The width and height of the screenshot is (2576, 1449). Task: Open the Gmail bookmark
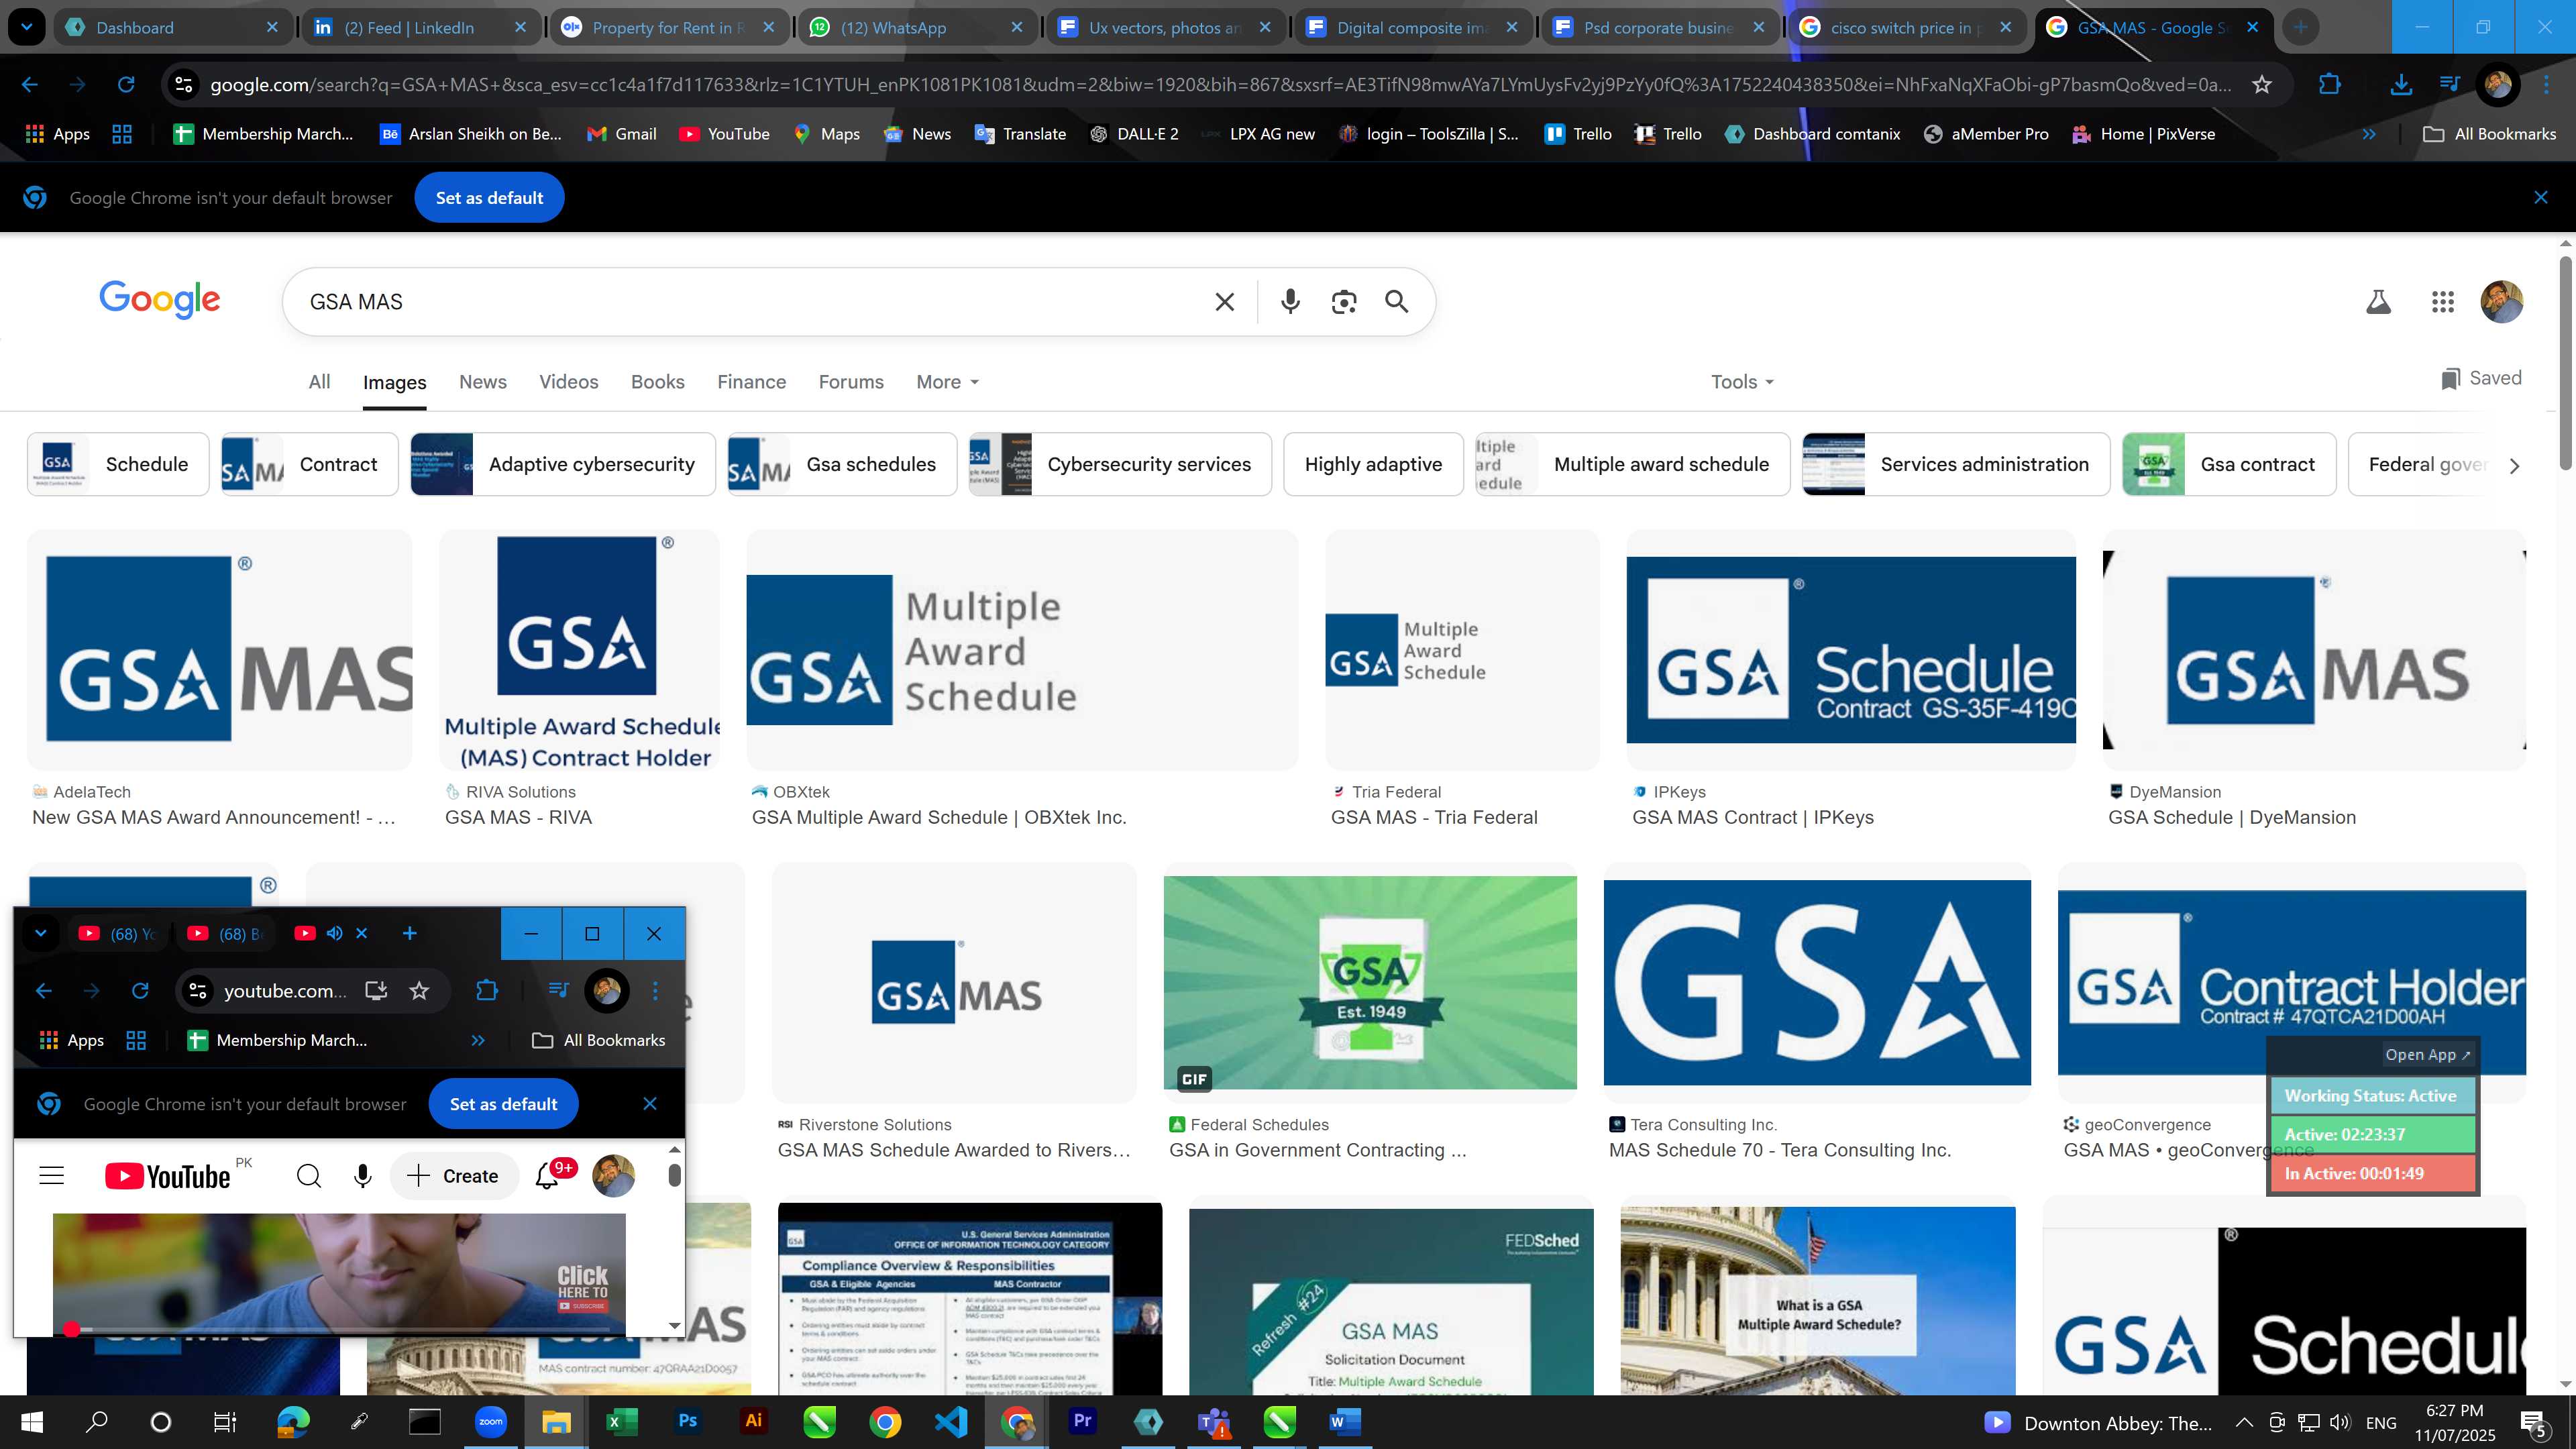click(x=621, y=134)
